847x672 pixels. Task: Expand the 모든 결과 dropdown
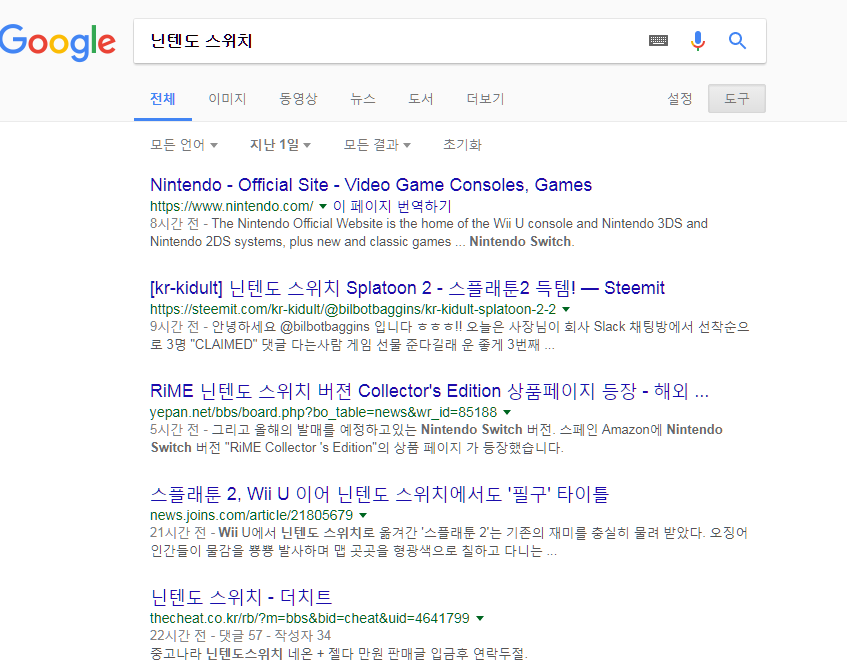tap(377, 145)
